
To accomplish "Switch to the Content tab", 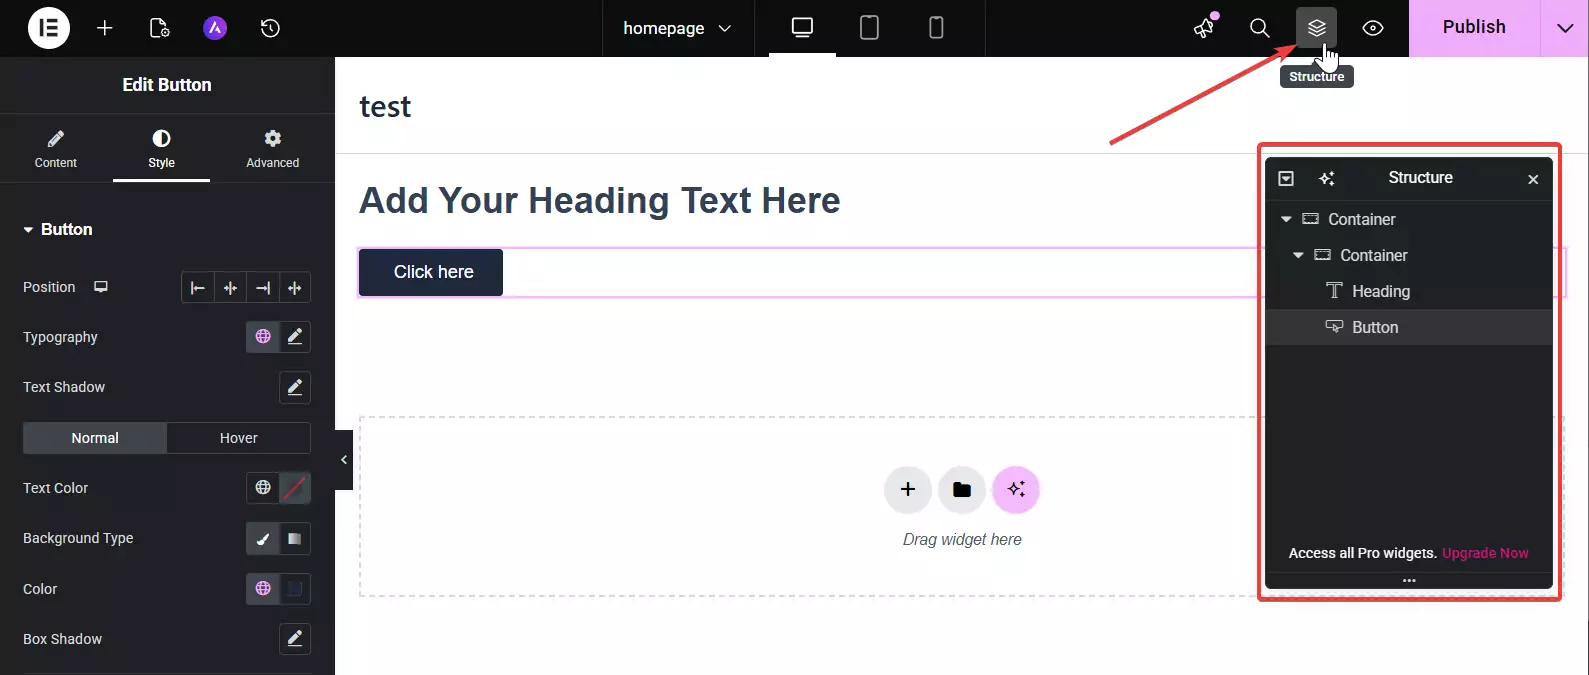I will click(56, 148).
